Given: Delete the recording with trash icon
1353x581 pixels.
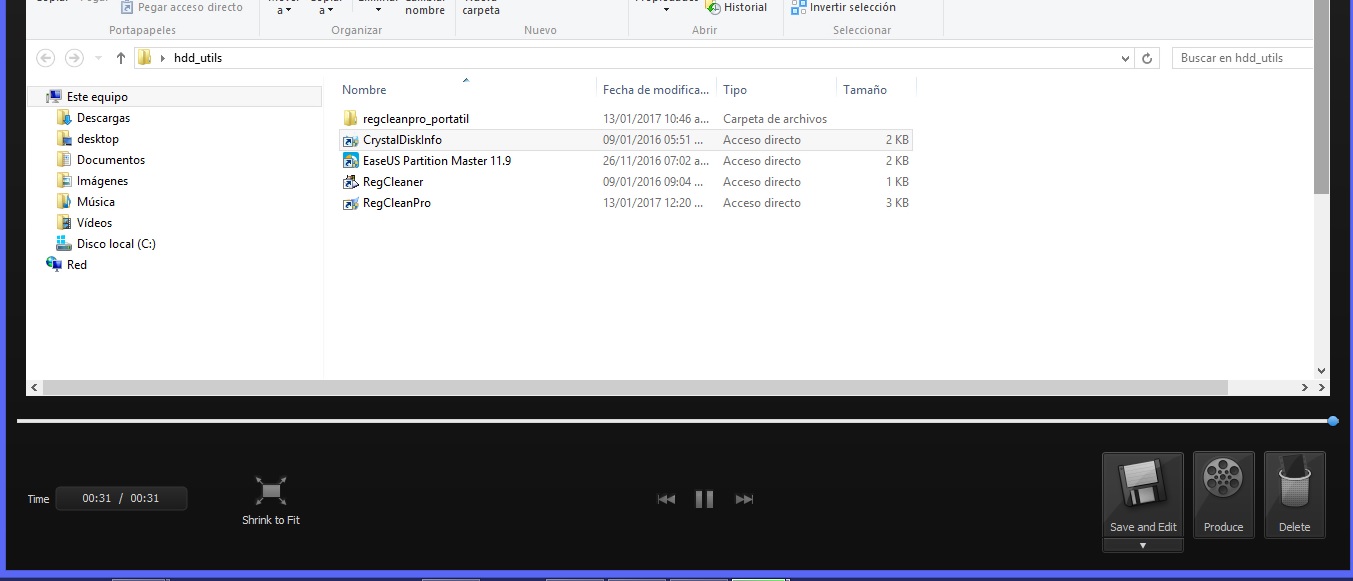Looking at the screenshot, I should (x=1294, y=480).
